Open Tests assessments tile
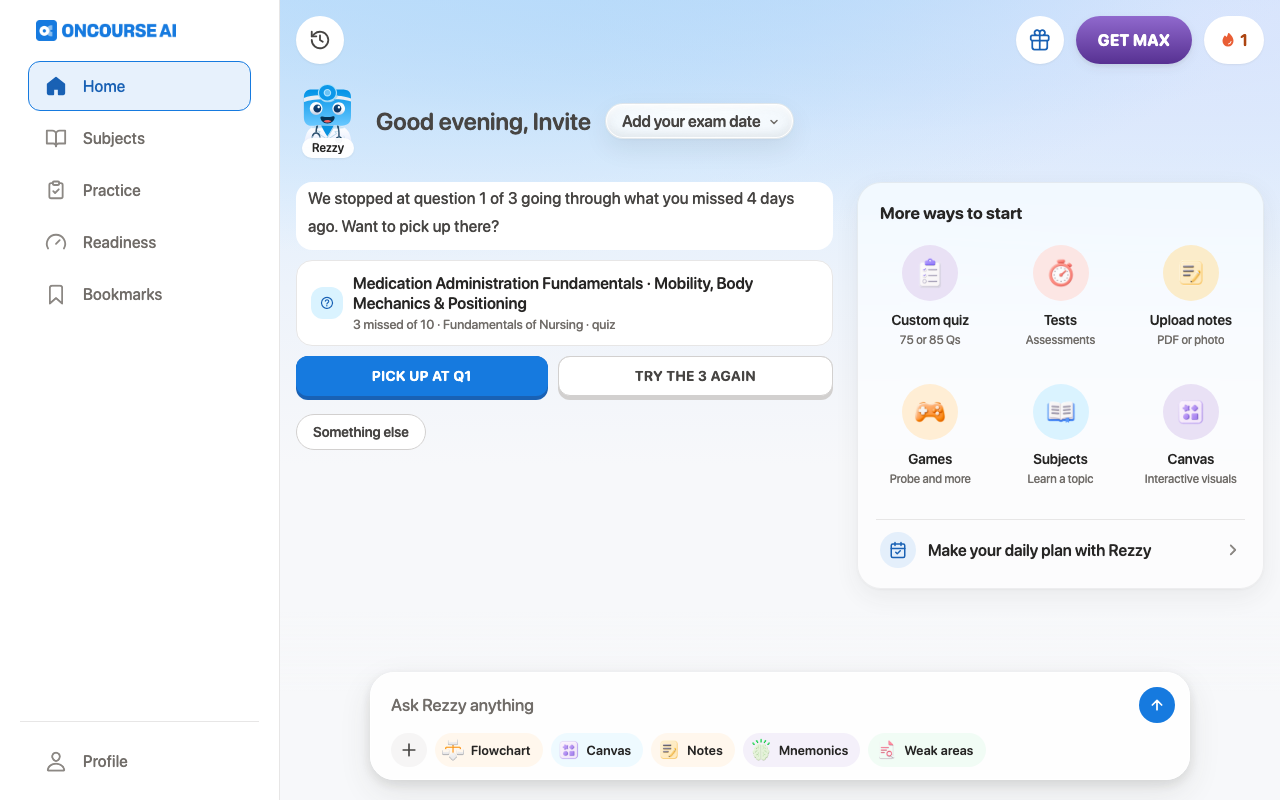Screen dimensions: 1280x800 pyautogui.click(x=1060, y=297)
